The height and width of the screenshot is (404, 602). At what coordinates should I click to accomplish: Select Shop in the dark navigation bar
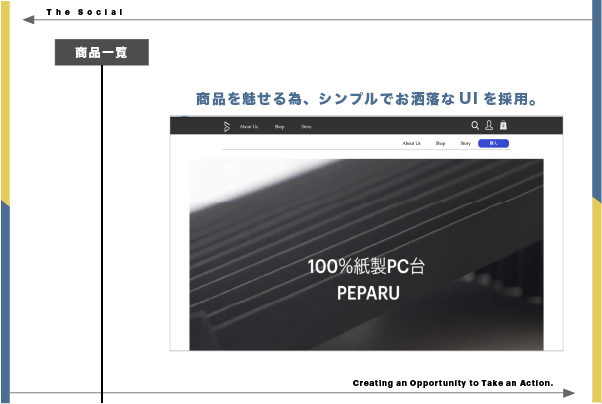tap(280, 127)
